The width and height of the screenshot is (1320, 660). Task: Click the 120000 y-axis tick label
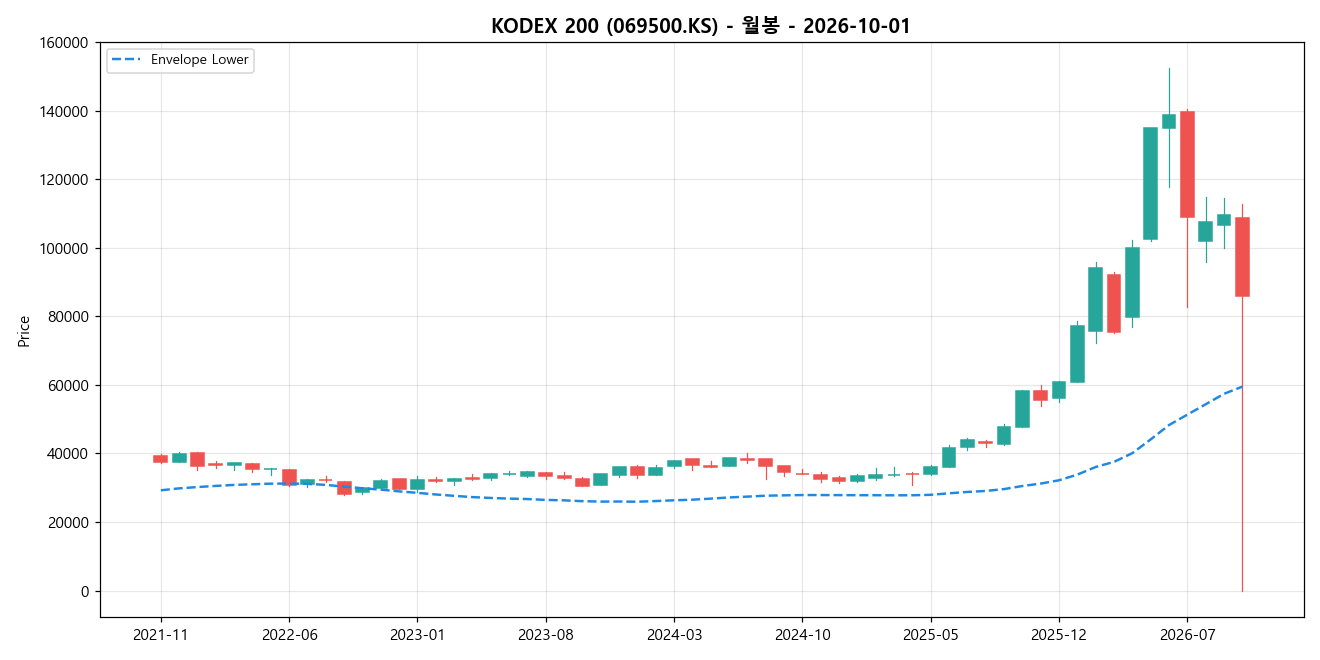coord(65,180)
